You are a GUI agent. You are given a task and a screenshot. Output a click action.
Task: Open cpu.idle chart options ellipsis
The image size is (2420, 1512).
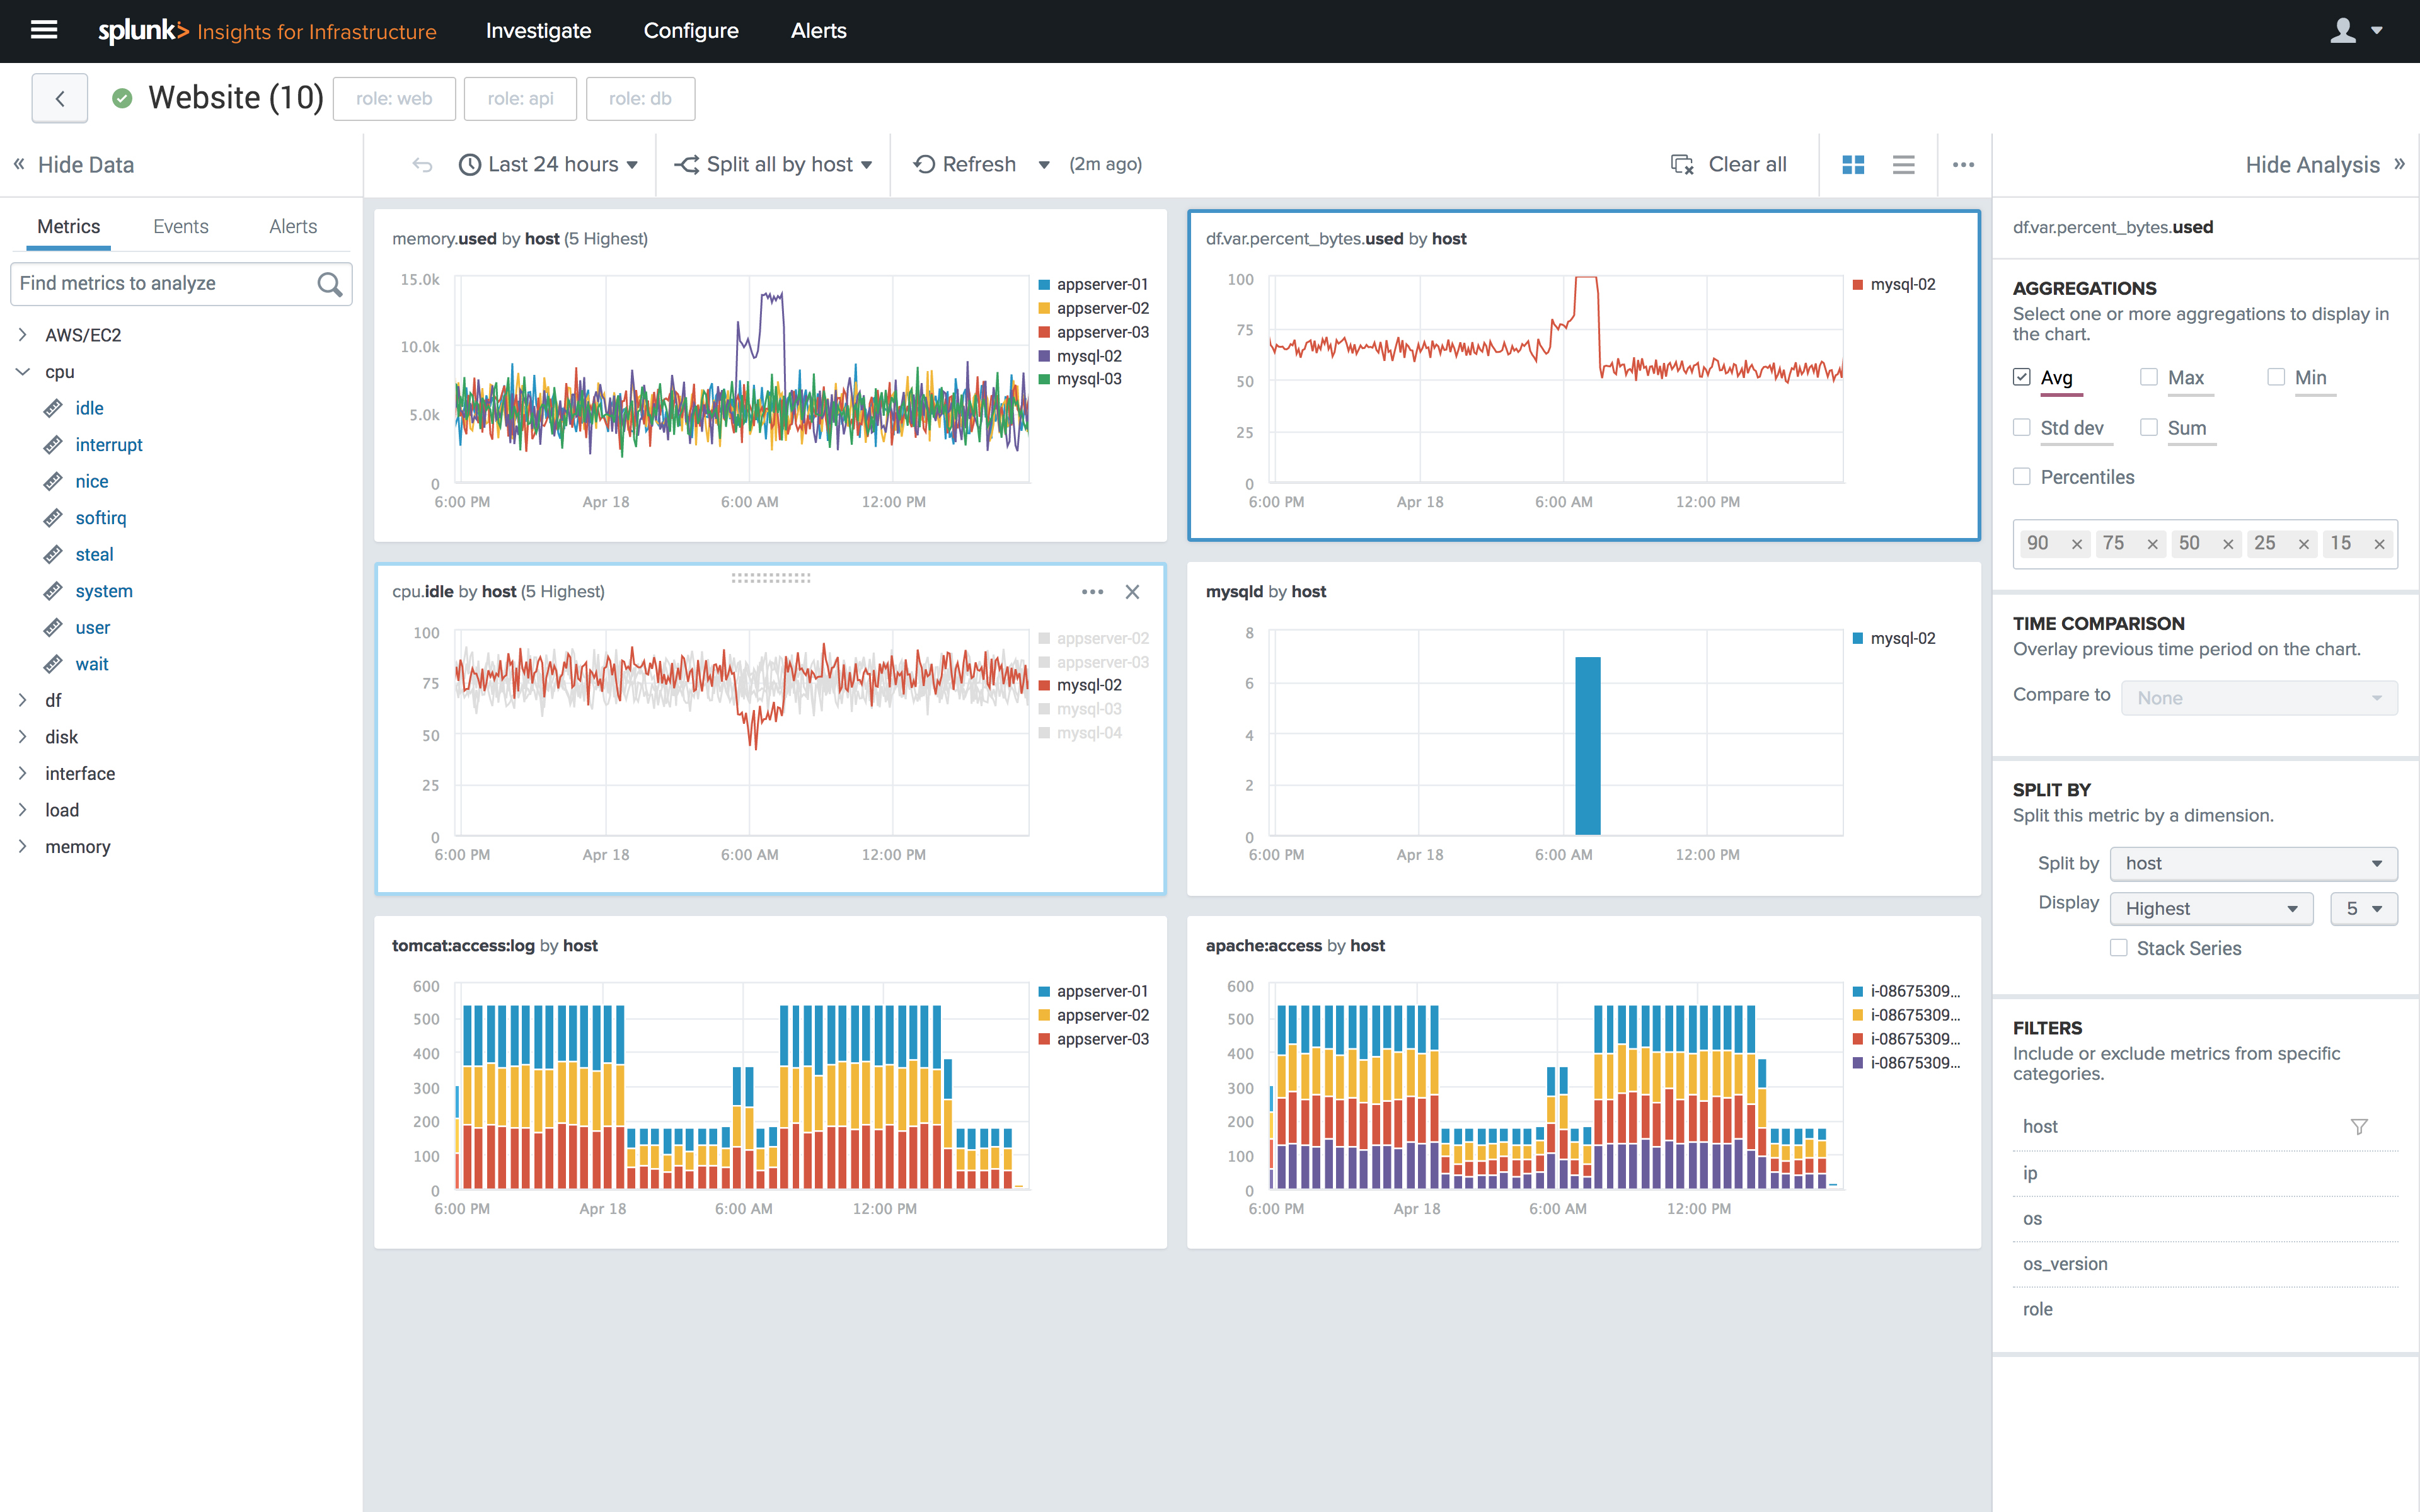coord(1092,592)
